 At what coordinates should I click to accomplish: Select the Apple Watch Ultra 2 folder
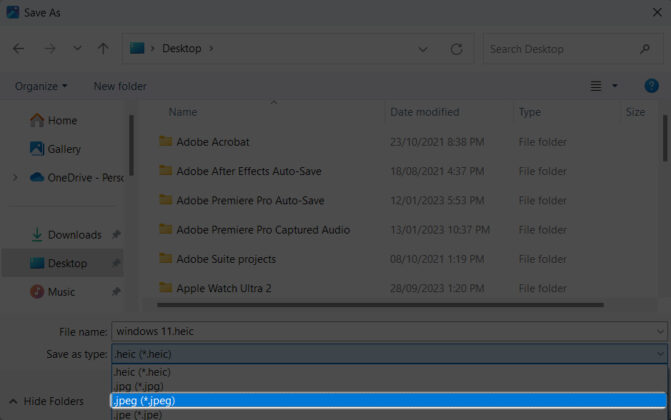tap(224, 288)
